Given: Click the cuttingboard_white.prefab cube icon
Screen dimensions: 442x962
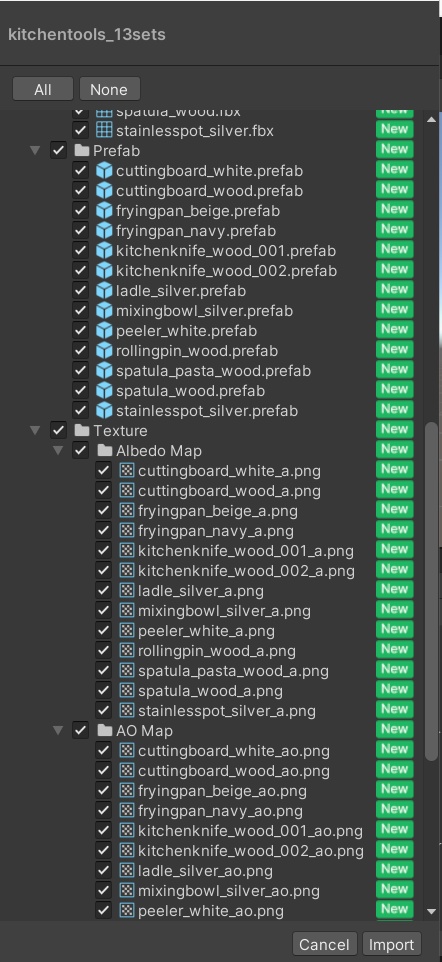Looking at the screenshot, I should click(104, 171).
